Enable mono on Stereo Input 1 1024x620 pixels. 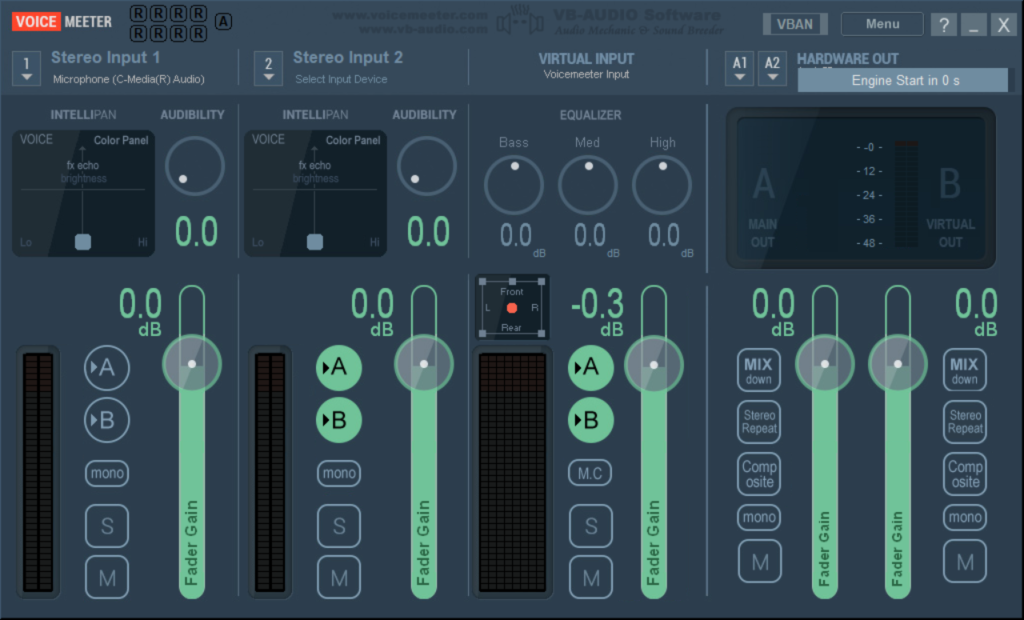tap(107, 473)
